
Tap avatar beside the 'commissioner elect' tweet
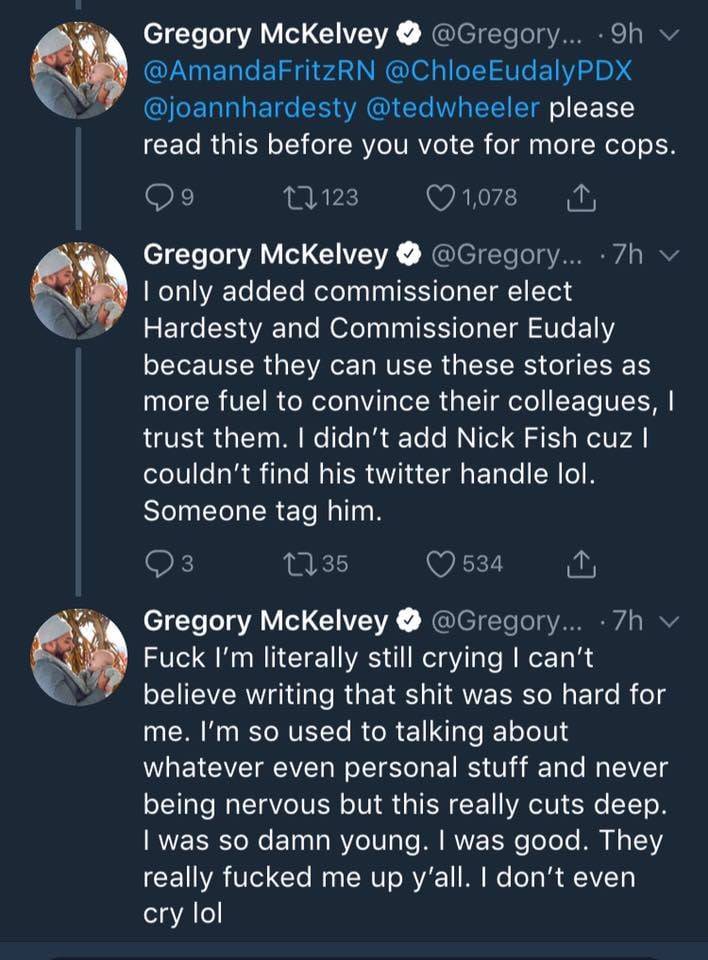click(78, 291)
